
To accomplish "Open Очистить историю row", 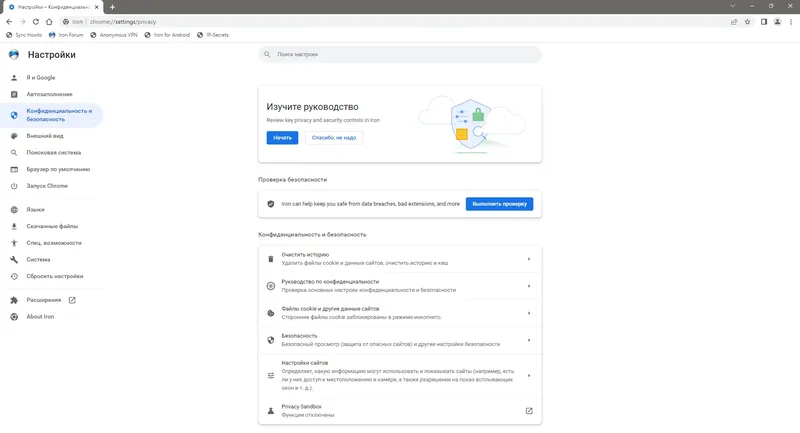I will click(400, 259).
